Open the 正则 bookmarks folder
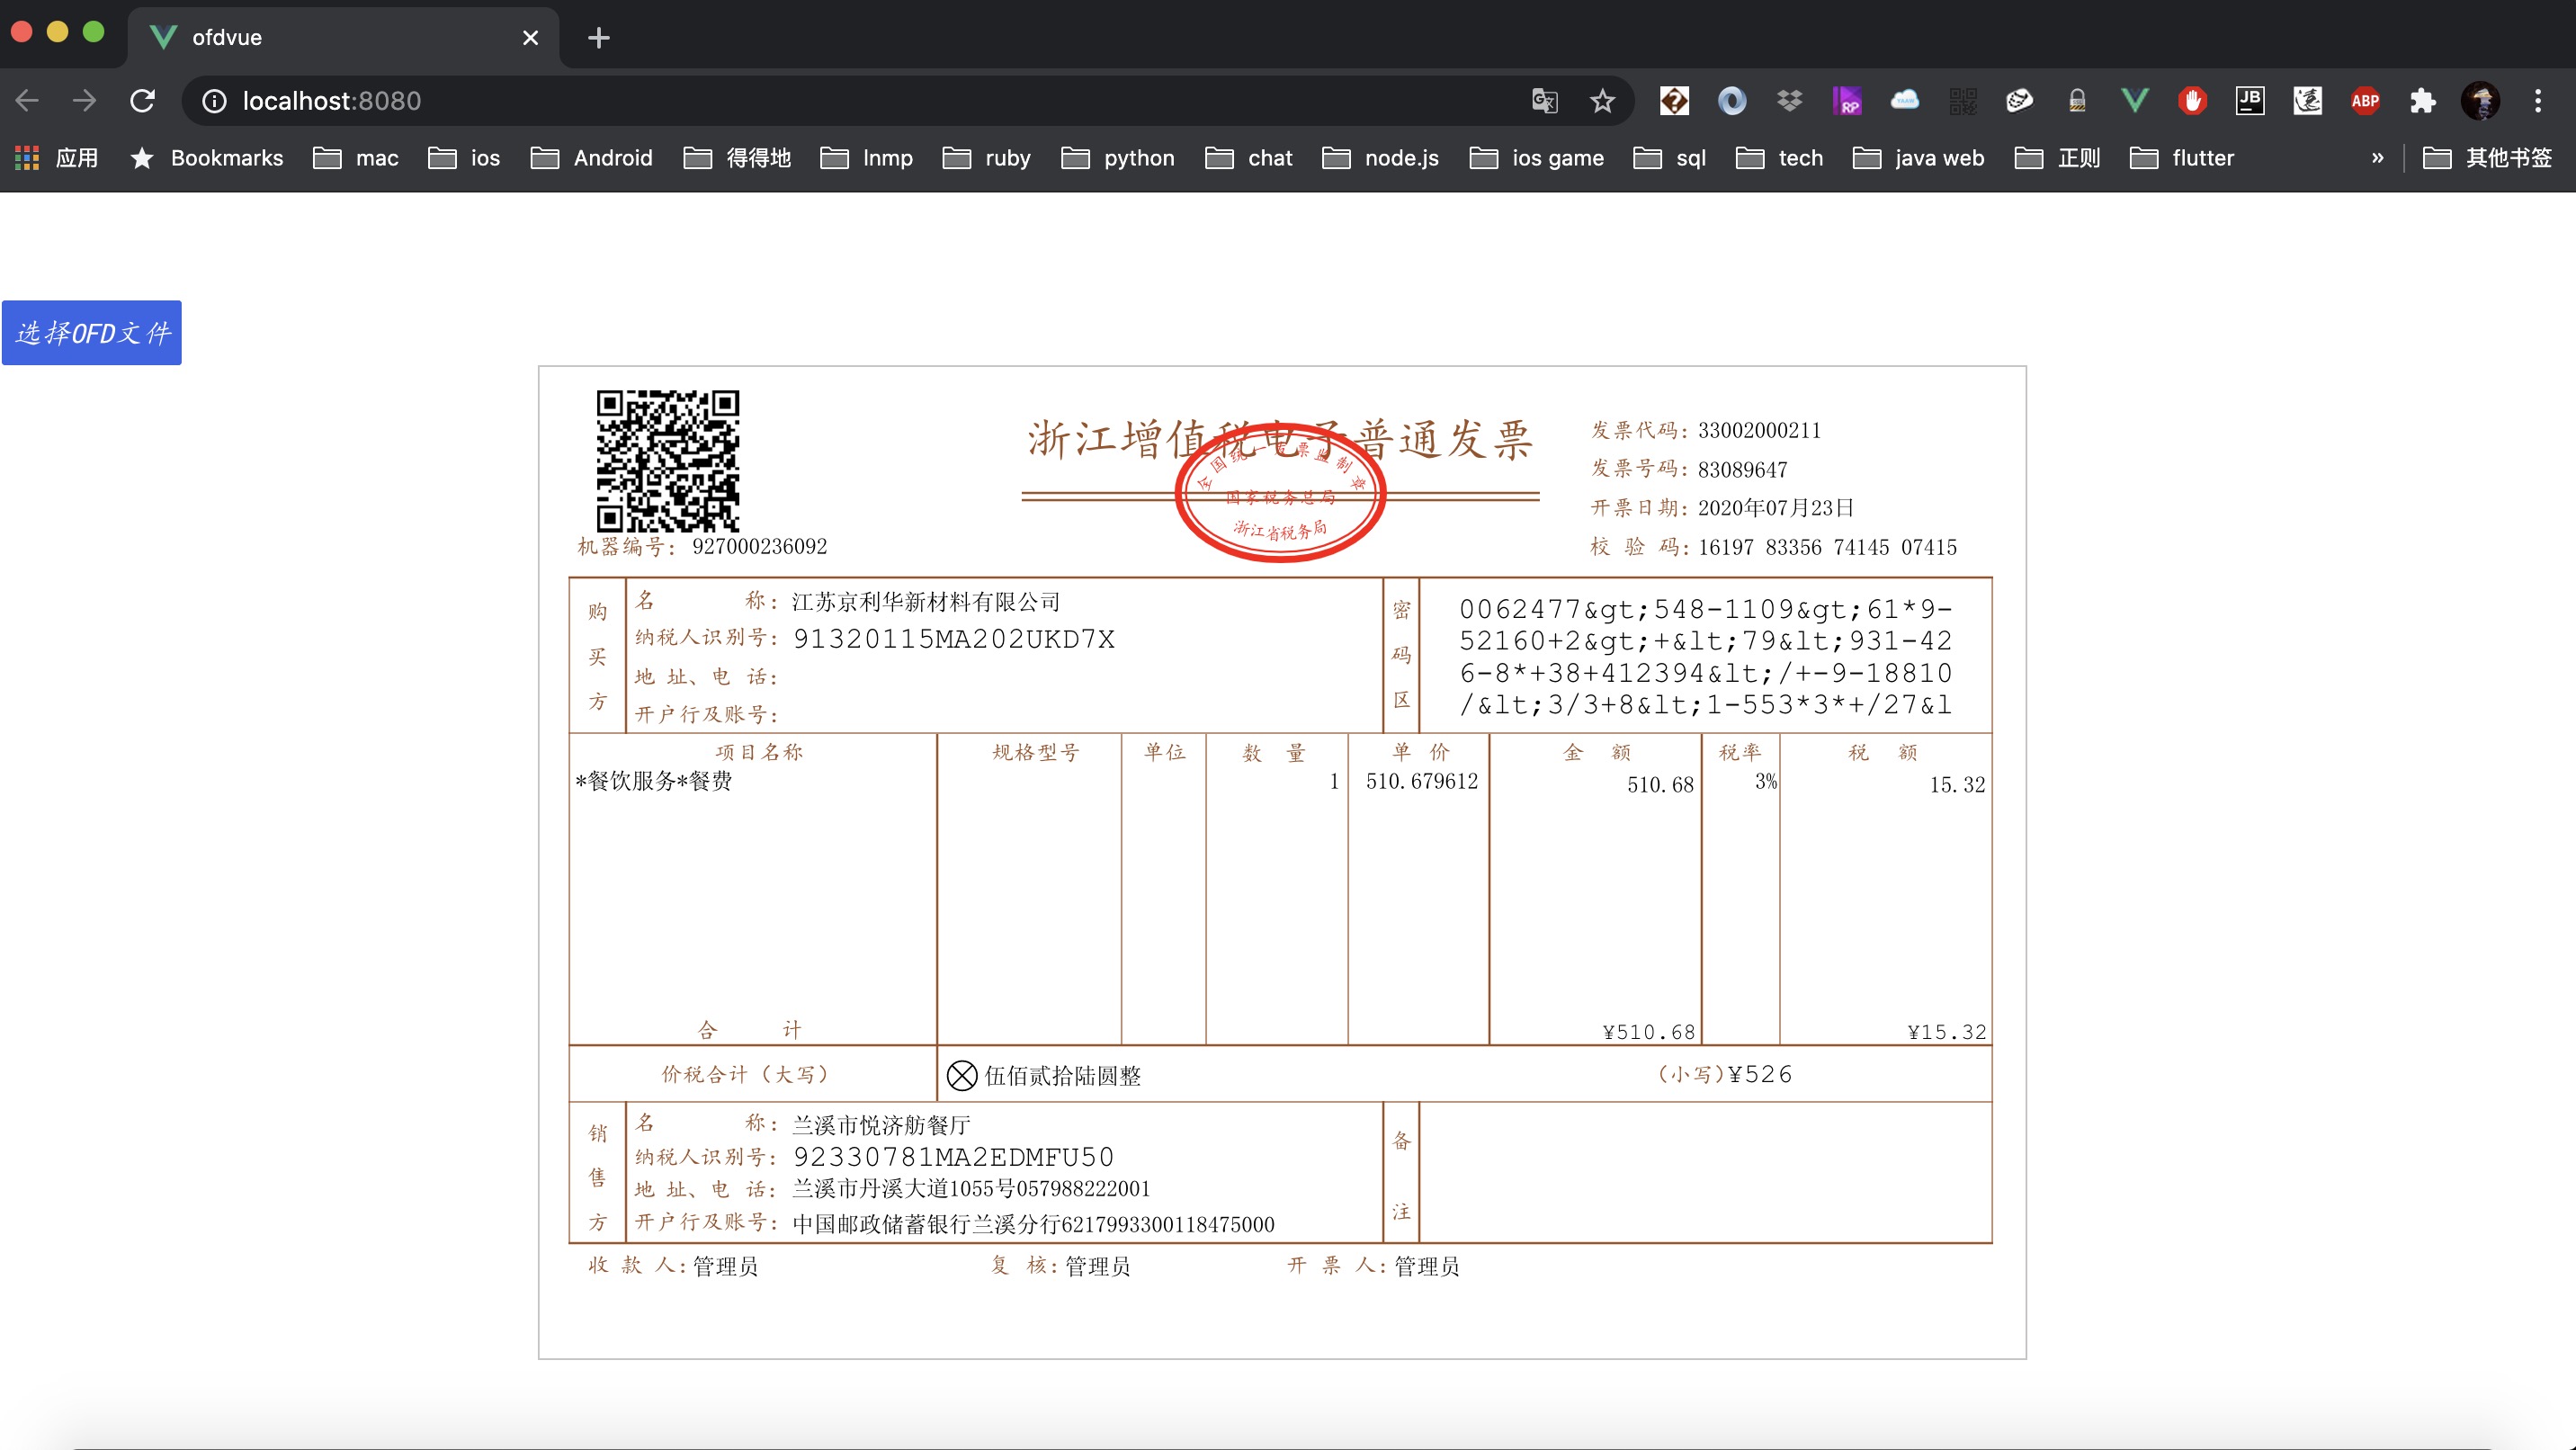This screenshot has height=1450, width=2576. point(2058,158)
